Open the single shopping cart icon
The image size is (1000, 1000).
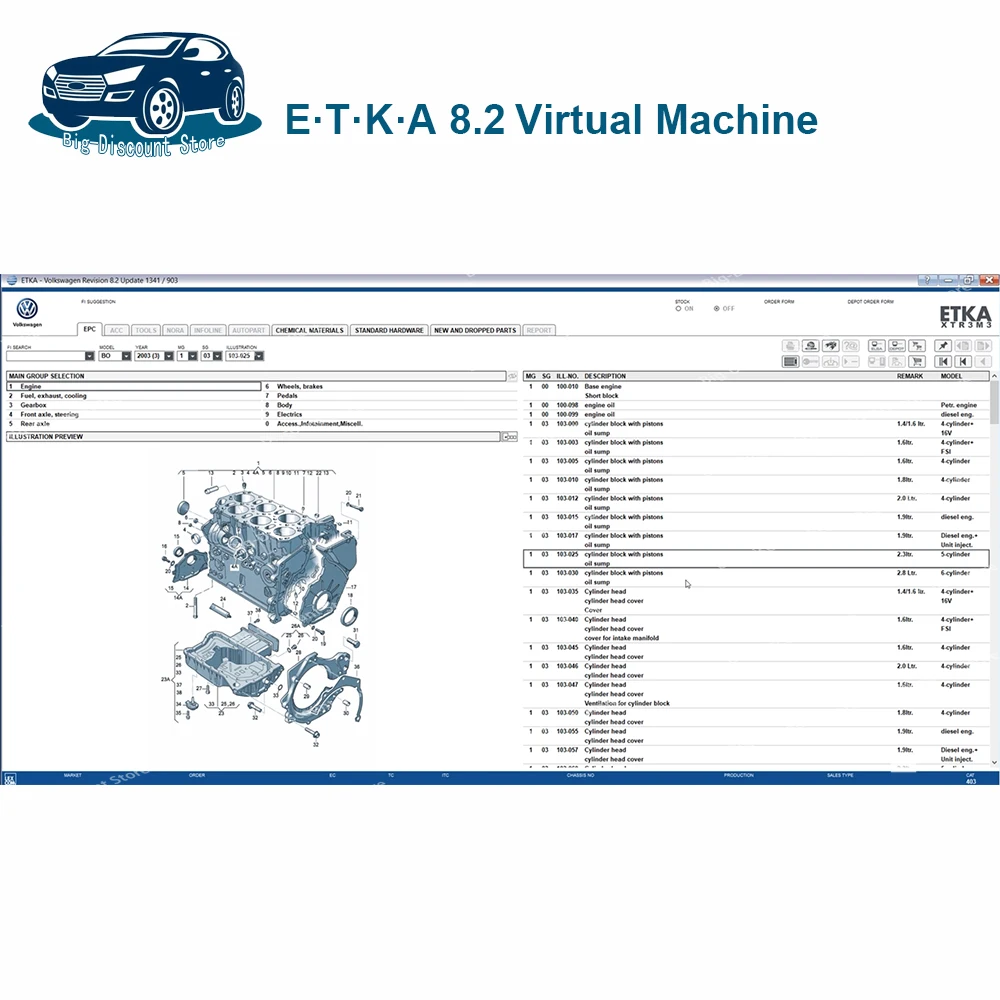click(x=917, y=362)
